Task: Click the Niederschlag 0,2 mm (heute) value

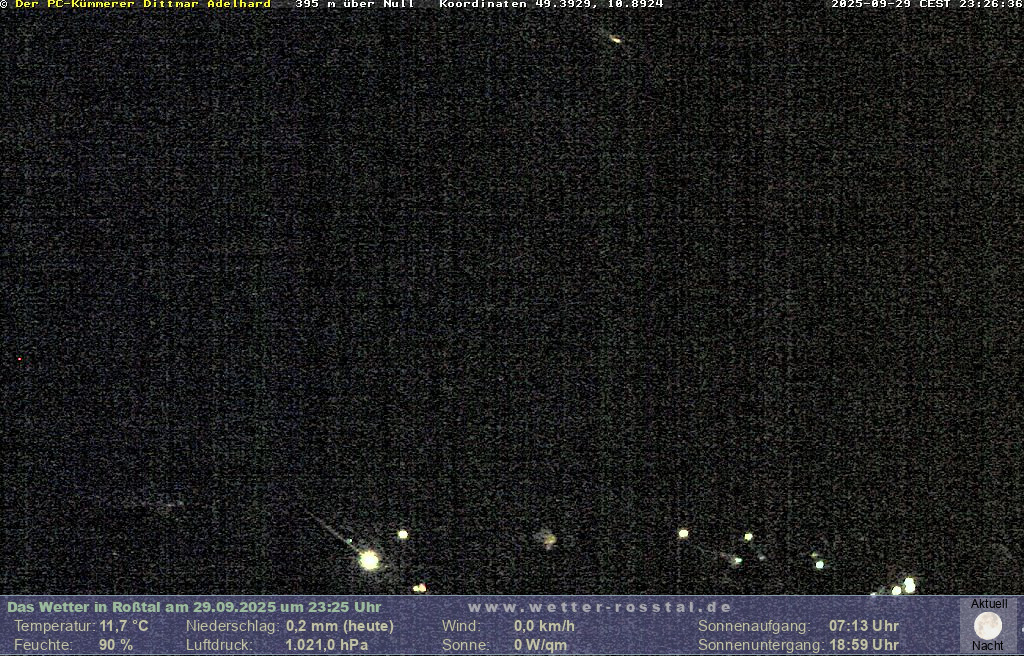Action: tap(340, 626)
